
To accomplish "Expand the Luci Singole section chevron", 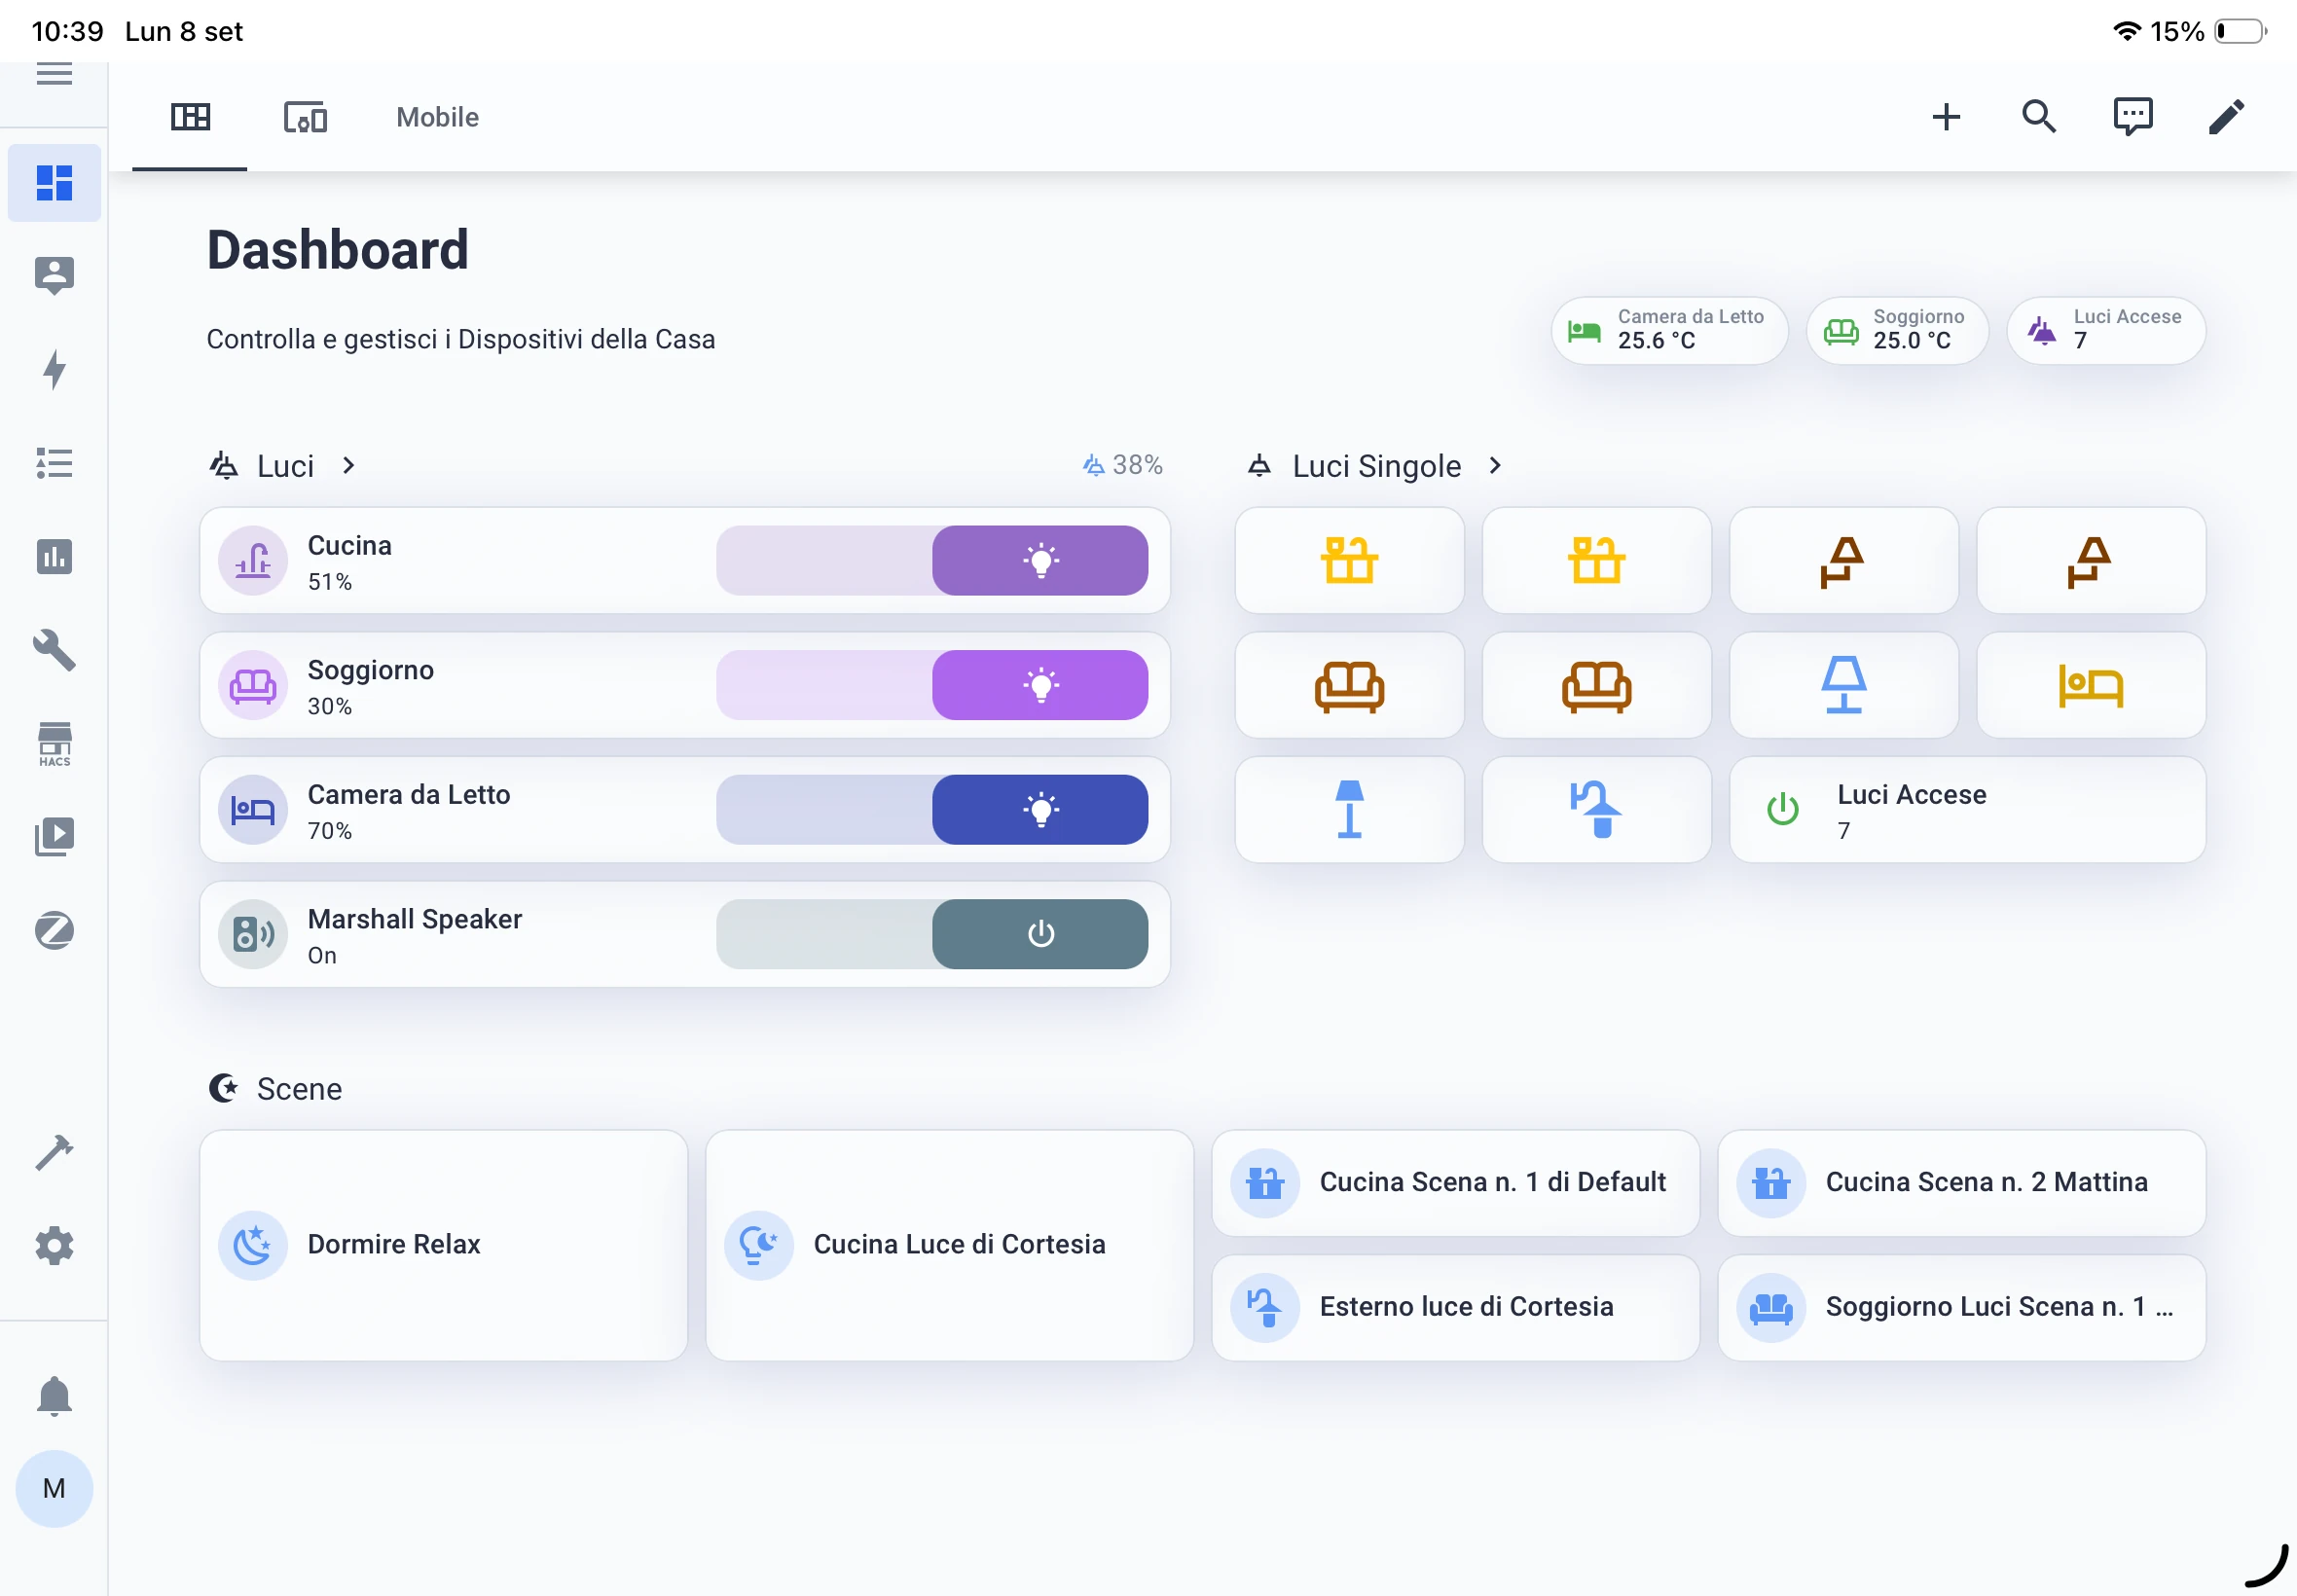I will (x=1495, y=465).
